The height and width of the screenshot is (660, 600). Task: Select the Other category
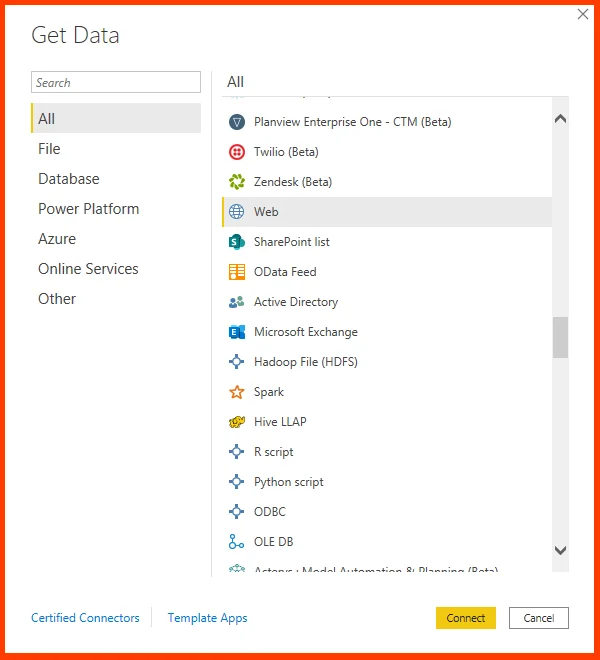[57, 299]
